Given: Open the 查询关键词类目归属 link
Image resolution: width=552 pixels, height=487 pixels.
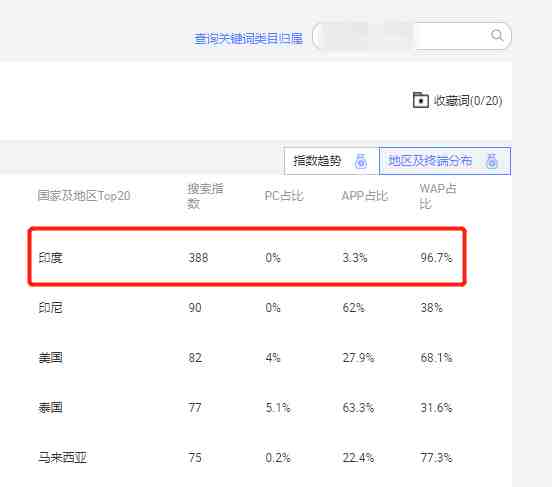Looking at the screenshot, I should pyautogui.click(x=249, y=39).
